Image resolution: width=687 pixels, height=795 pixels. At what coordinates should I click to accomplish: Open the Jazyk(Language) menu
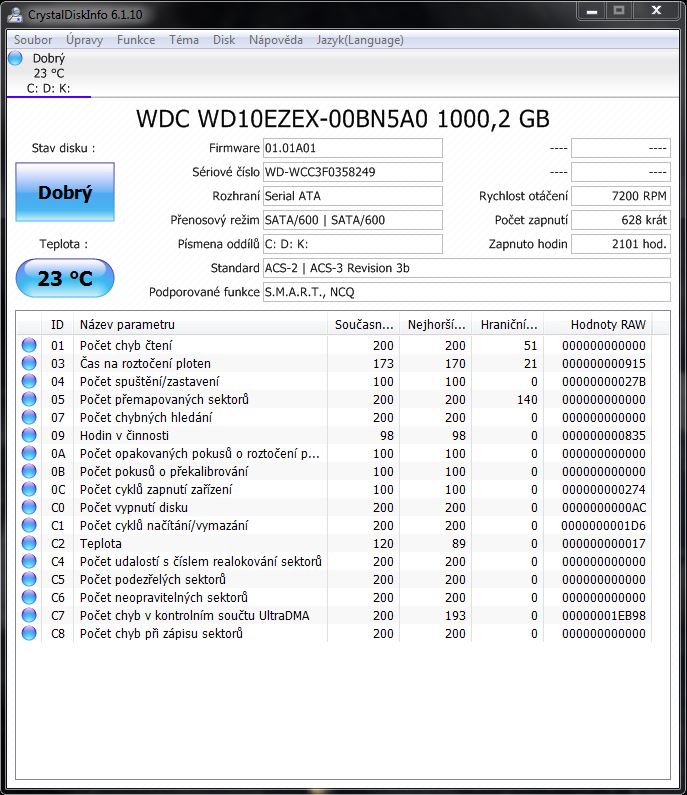pos(360,40)
